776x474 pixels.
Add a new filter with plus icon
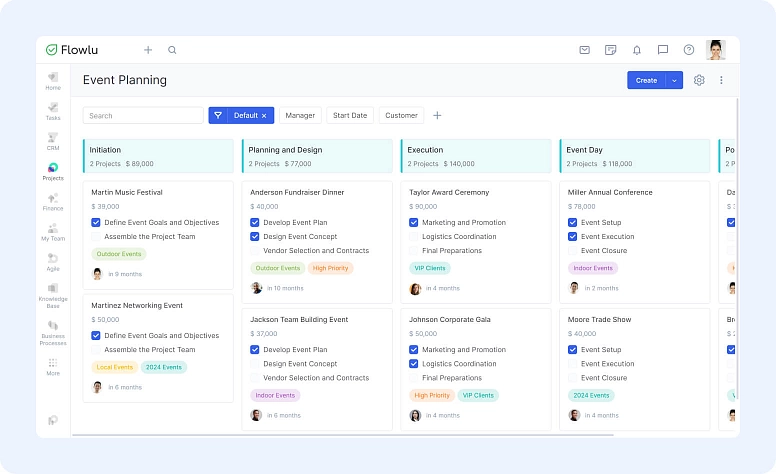(437, 116)
